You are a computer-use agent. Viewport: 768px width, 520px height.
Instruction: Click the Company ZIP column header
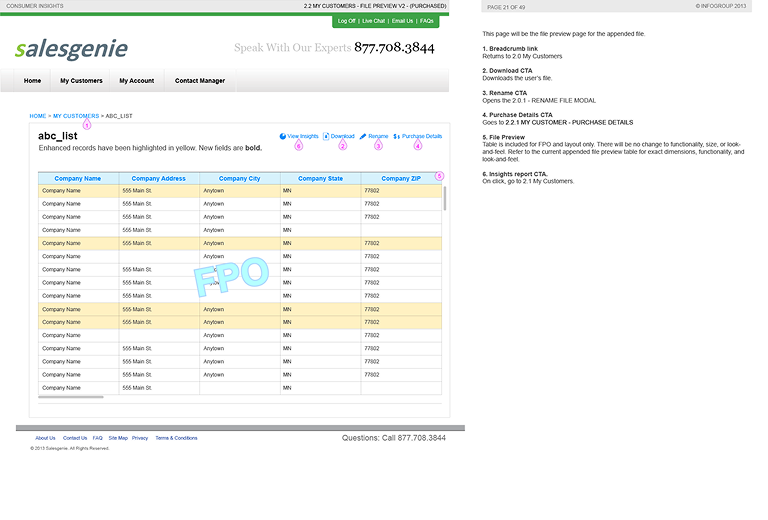click(x=401, y=179)
